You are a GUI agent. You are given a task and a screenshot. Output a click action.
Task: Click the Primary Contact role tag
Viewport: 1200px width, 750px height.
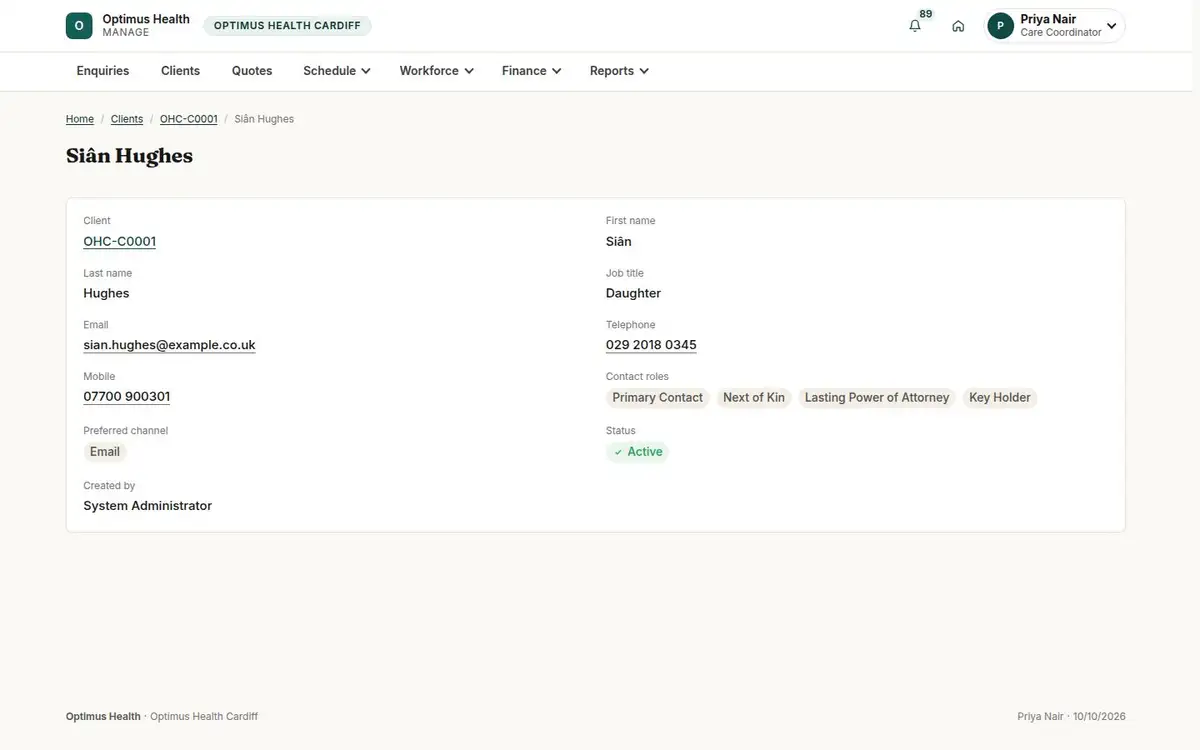pos(658,398)
